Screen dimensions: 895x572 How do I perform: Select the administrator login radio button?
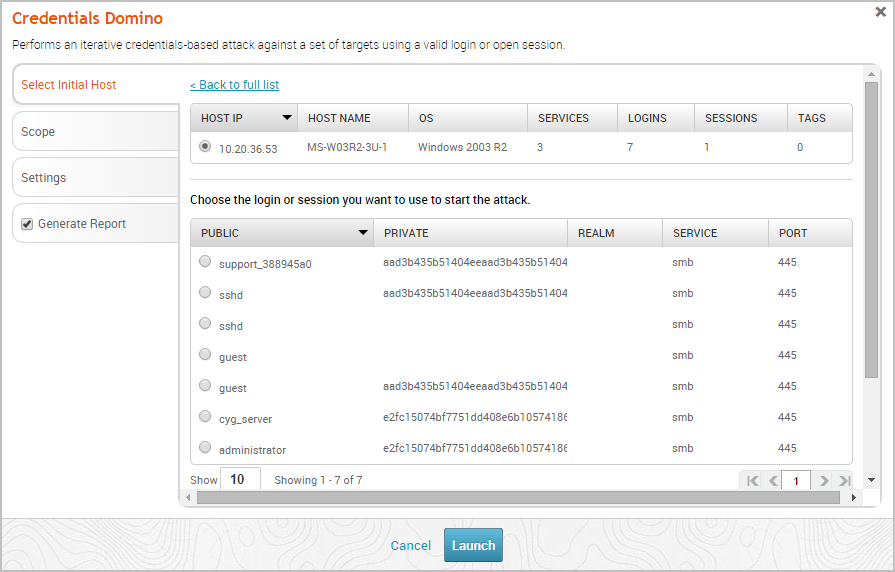tap(205, 448)
